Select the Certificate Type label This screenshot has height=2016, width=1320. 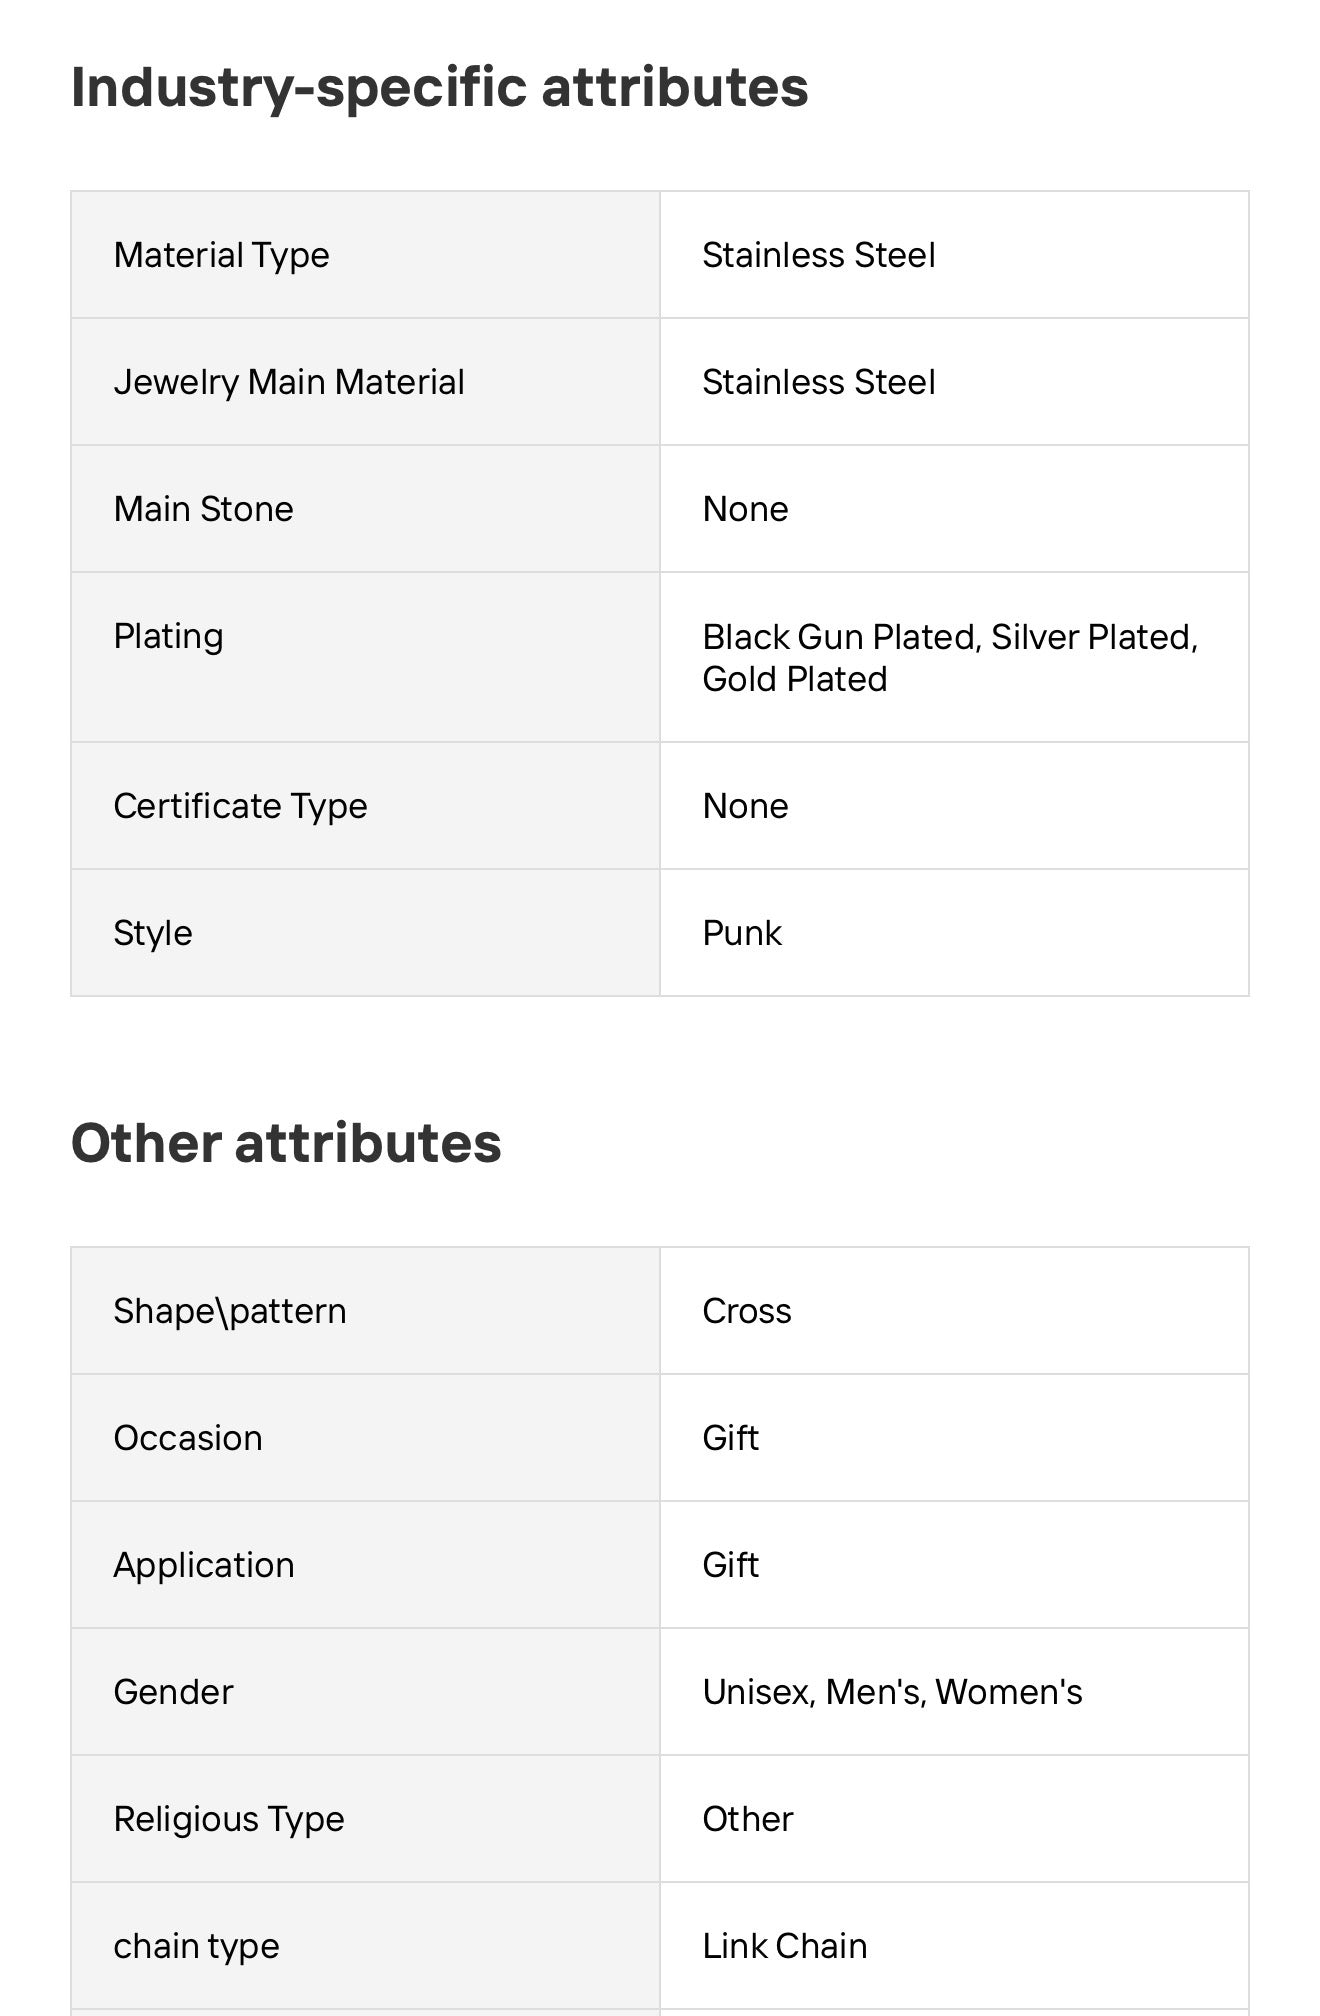[x=240, y=806]
